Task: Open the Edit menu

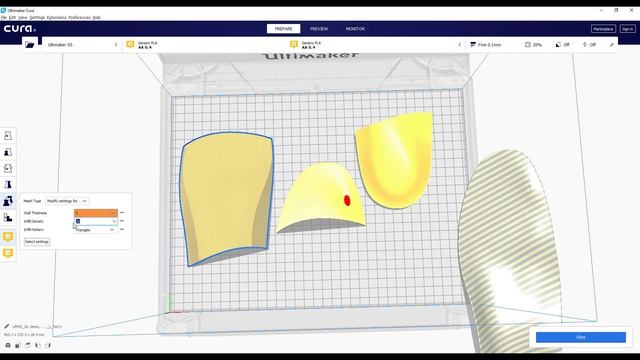Action: (12, 18)
